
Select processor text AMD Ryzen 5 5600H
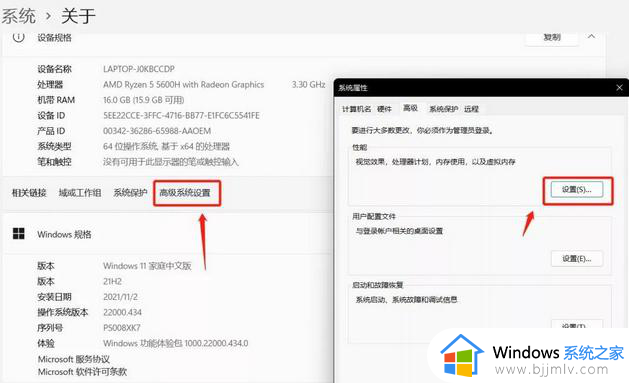tap(183, 85)
